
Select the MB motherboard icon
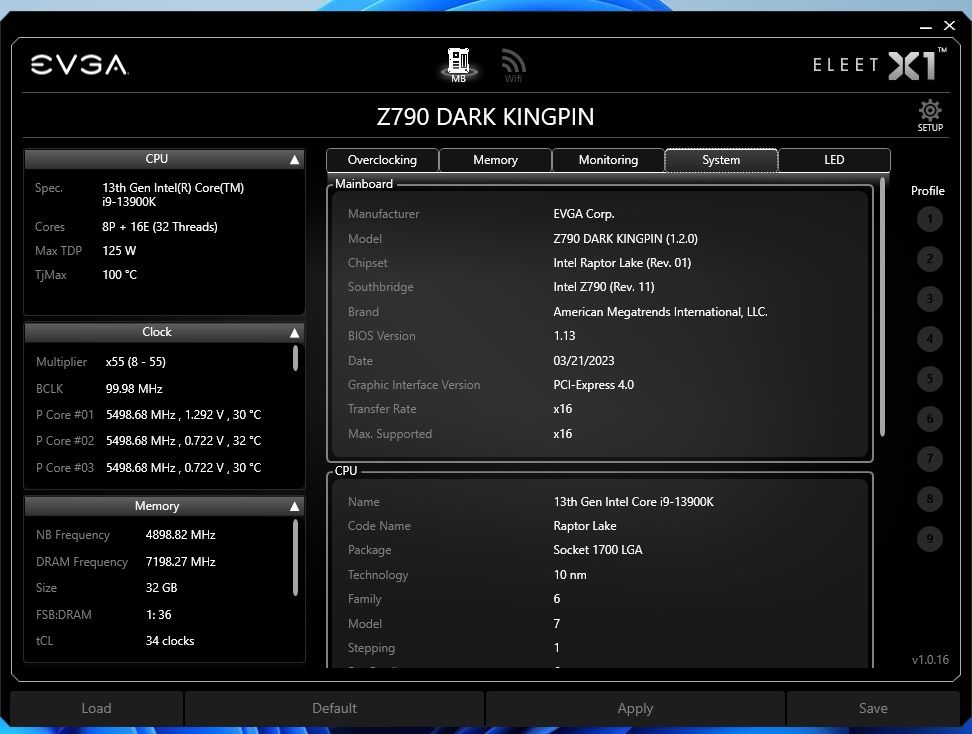click(x=459, y=65)
